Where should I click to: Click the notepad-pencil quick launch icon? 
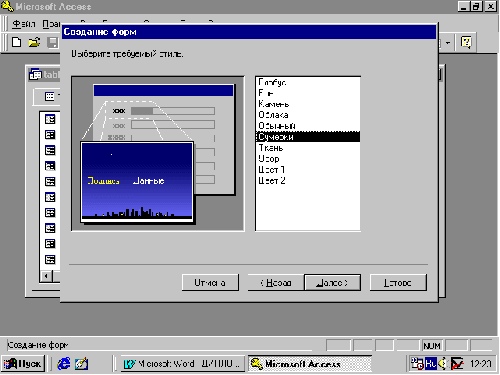coord(82,364)
